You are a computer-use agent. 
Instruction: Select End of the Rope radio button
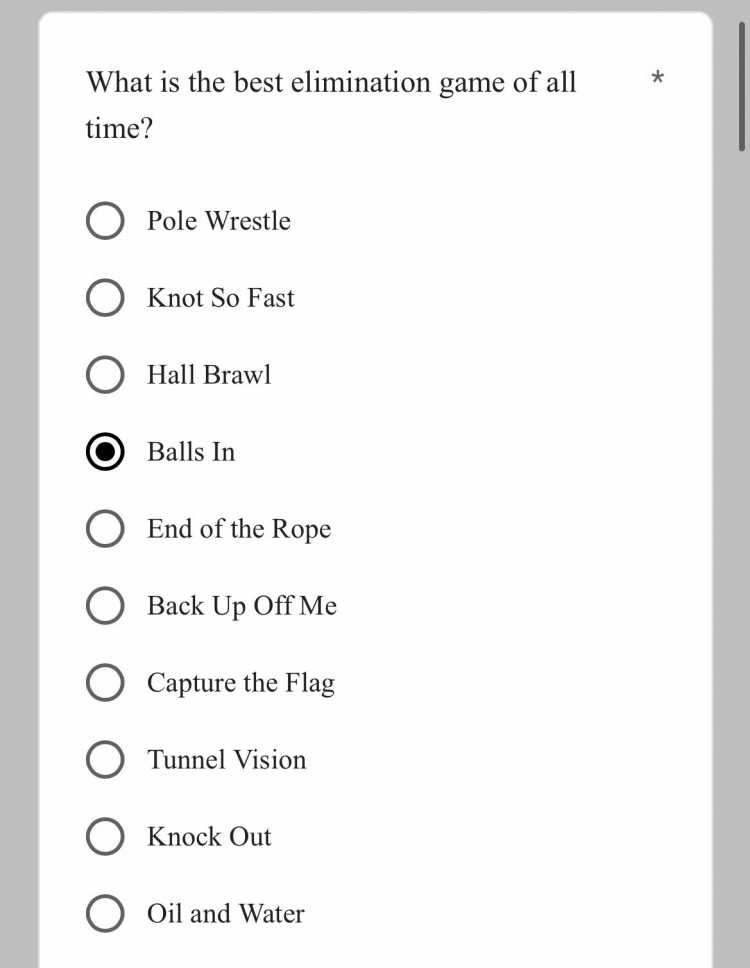pos(105,528)
